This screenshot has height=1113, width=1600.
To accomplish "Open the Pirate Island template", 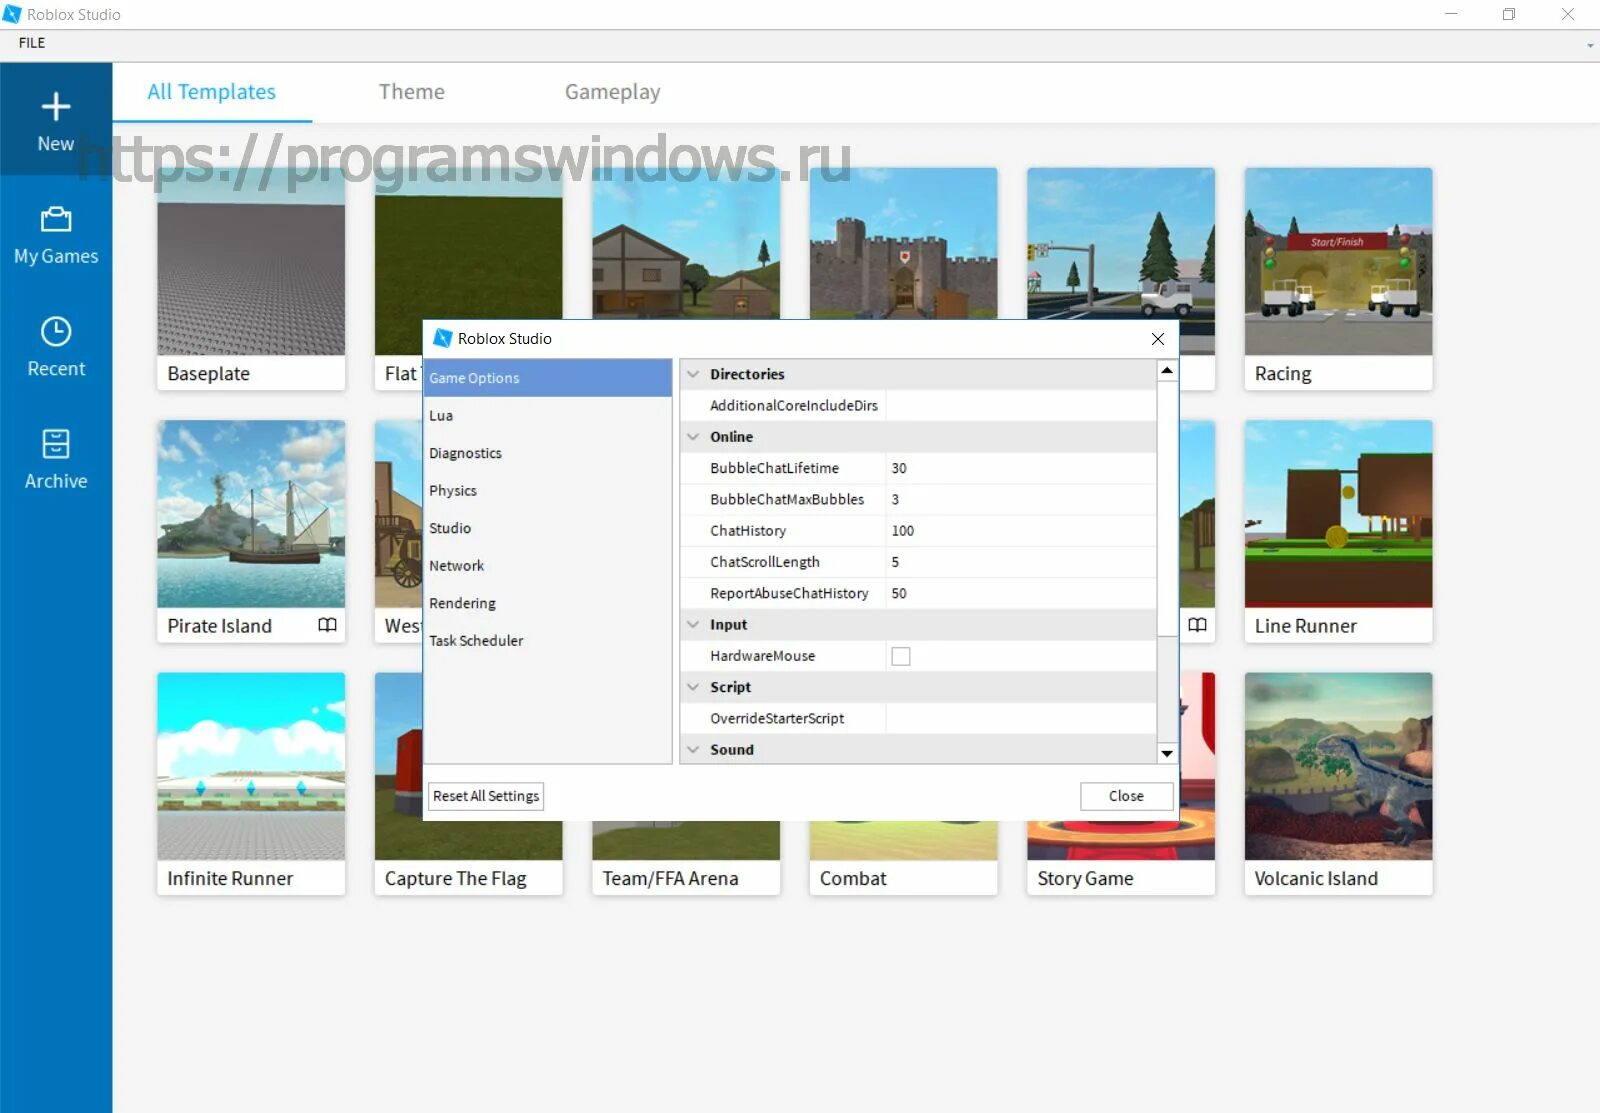I will pyautogui.click(x=251, y=531).
